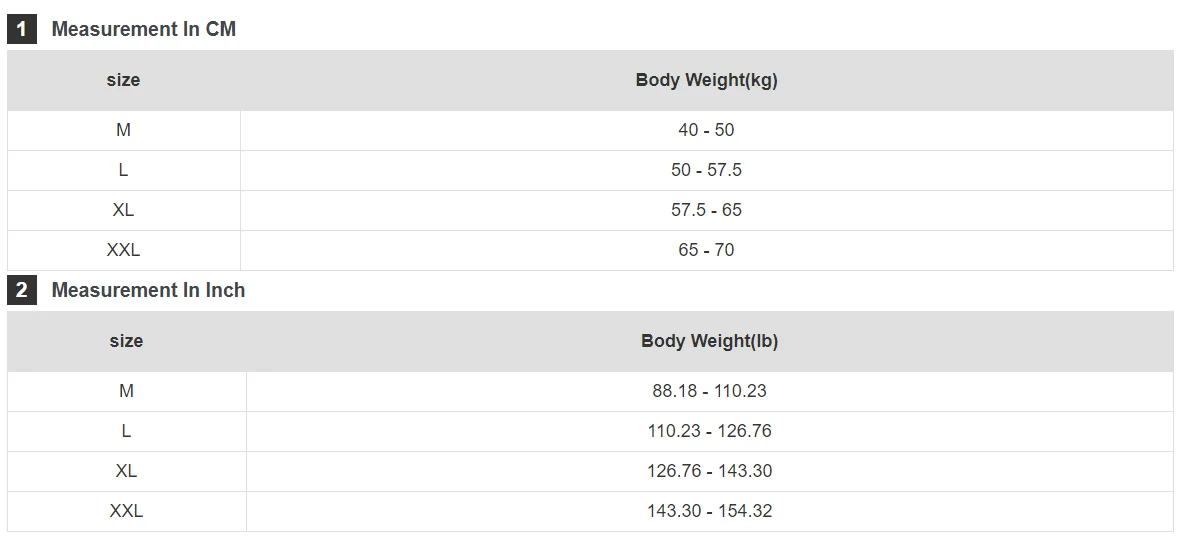Click the 40 - 50 weight cell
This screenshot has width=1185, height=544.
click(706, 130)
